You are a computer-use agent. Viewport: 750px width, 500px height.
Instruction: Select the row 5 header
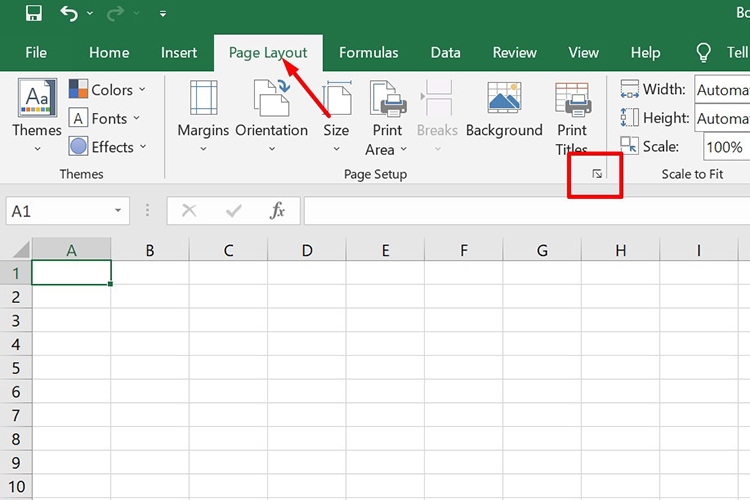pos(15,368)
